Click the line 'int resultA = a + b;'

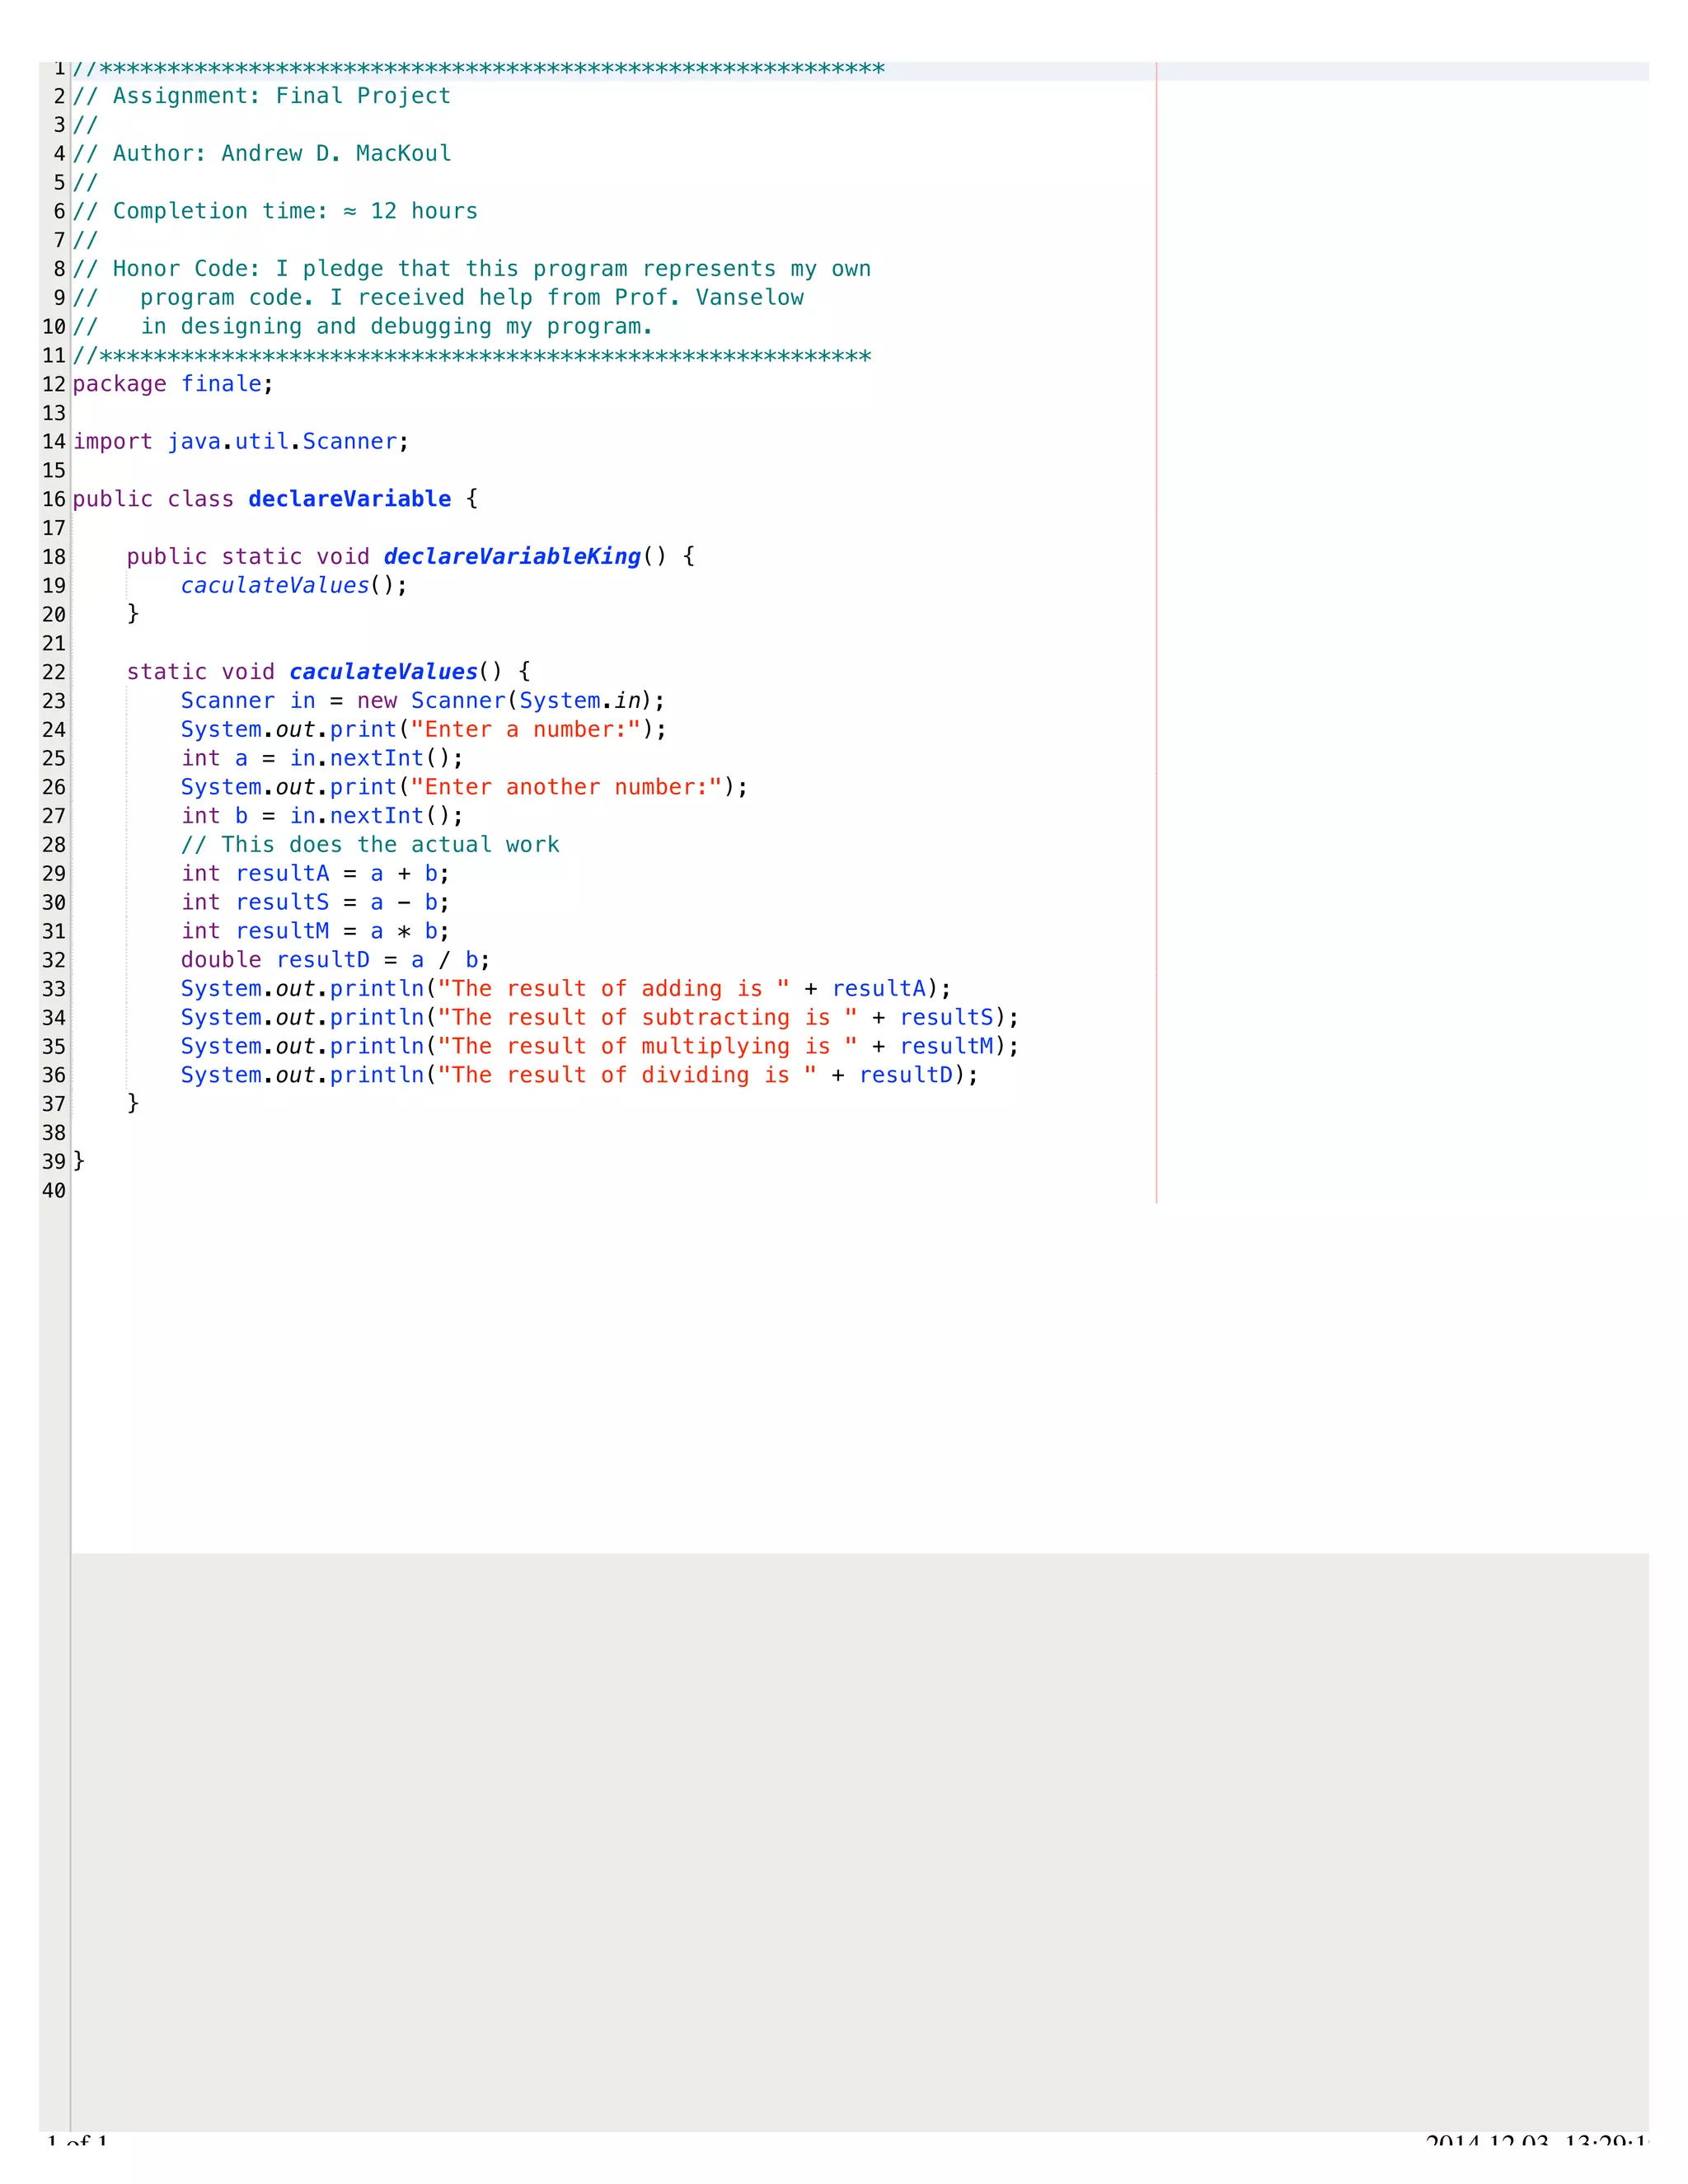(315, 874)
